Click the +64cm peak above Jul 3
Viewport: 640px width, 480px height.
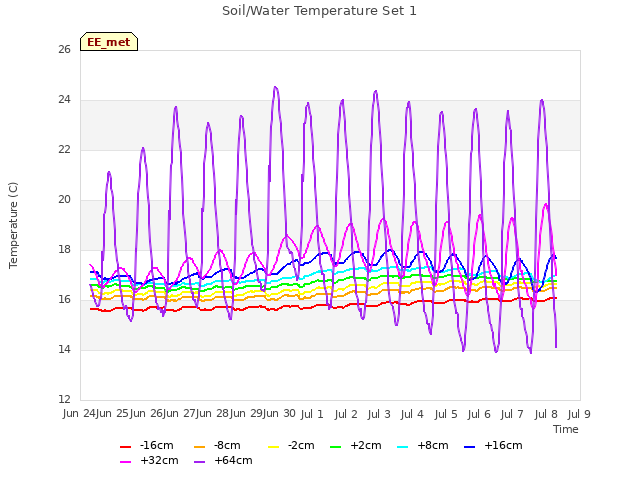376,91
